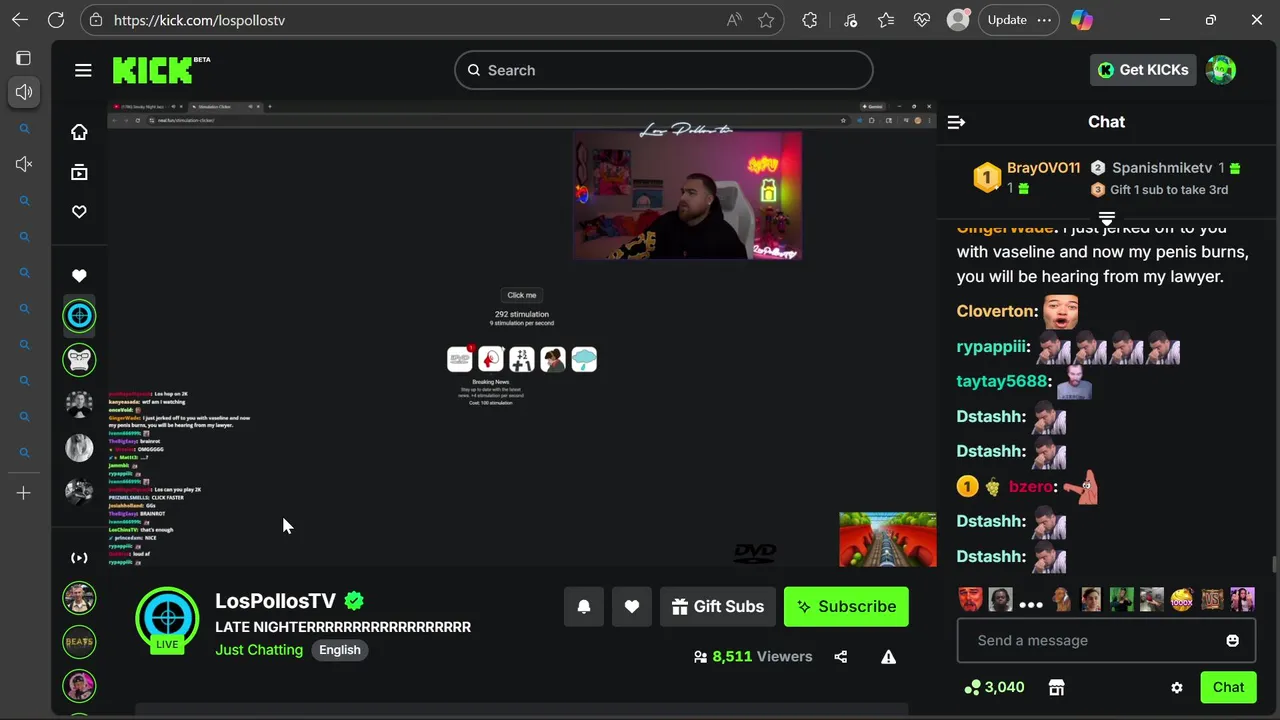Insert the red-faced man emote
Image resolution: width=1280 pixels, height=720 pixels.
coord(970,600)
